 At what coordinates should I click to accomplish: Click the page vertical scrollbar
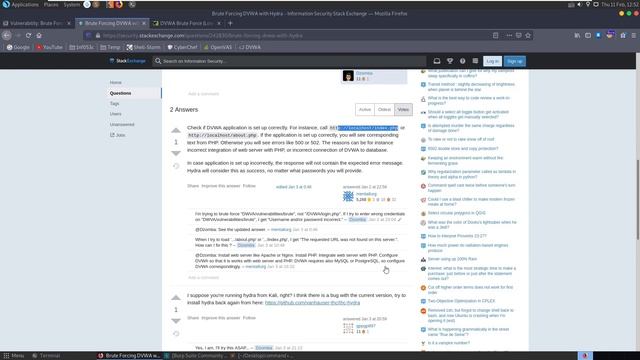pyautogui.click(x=638, y=200)
